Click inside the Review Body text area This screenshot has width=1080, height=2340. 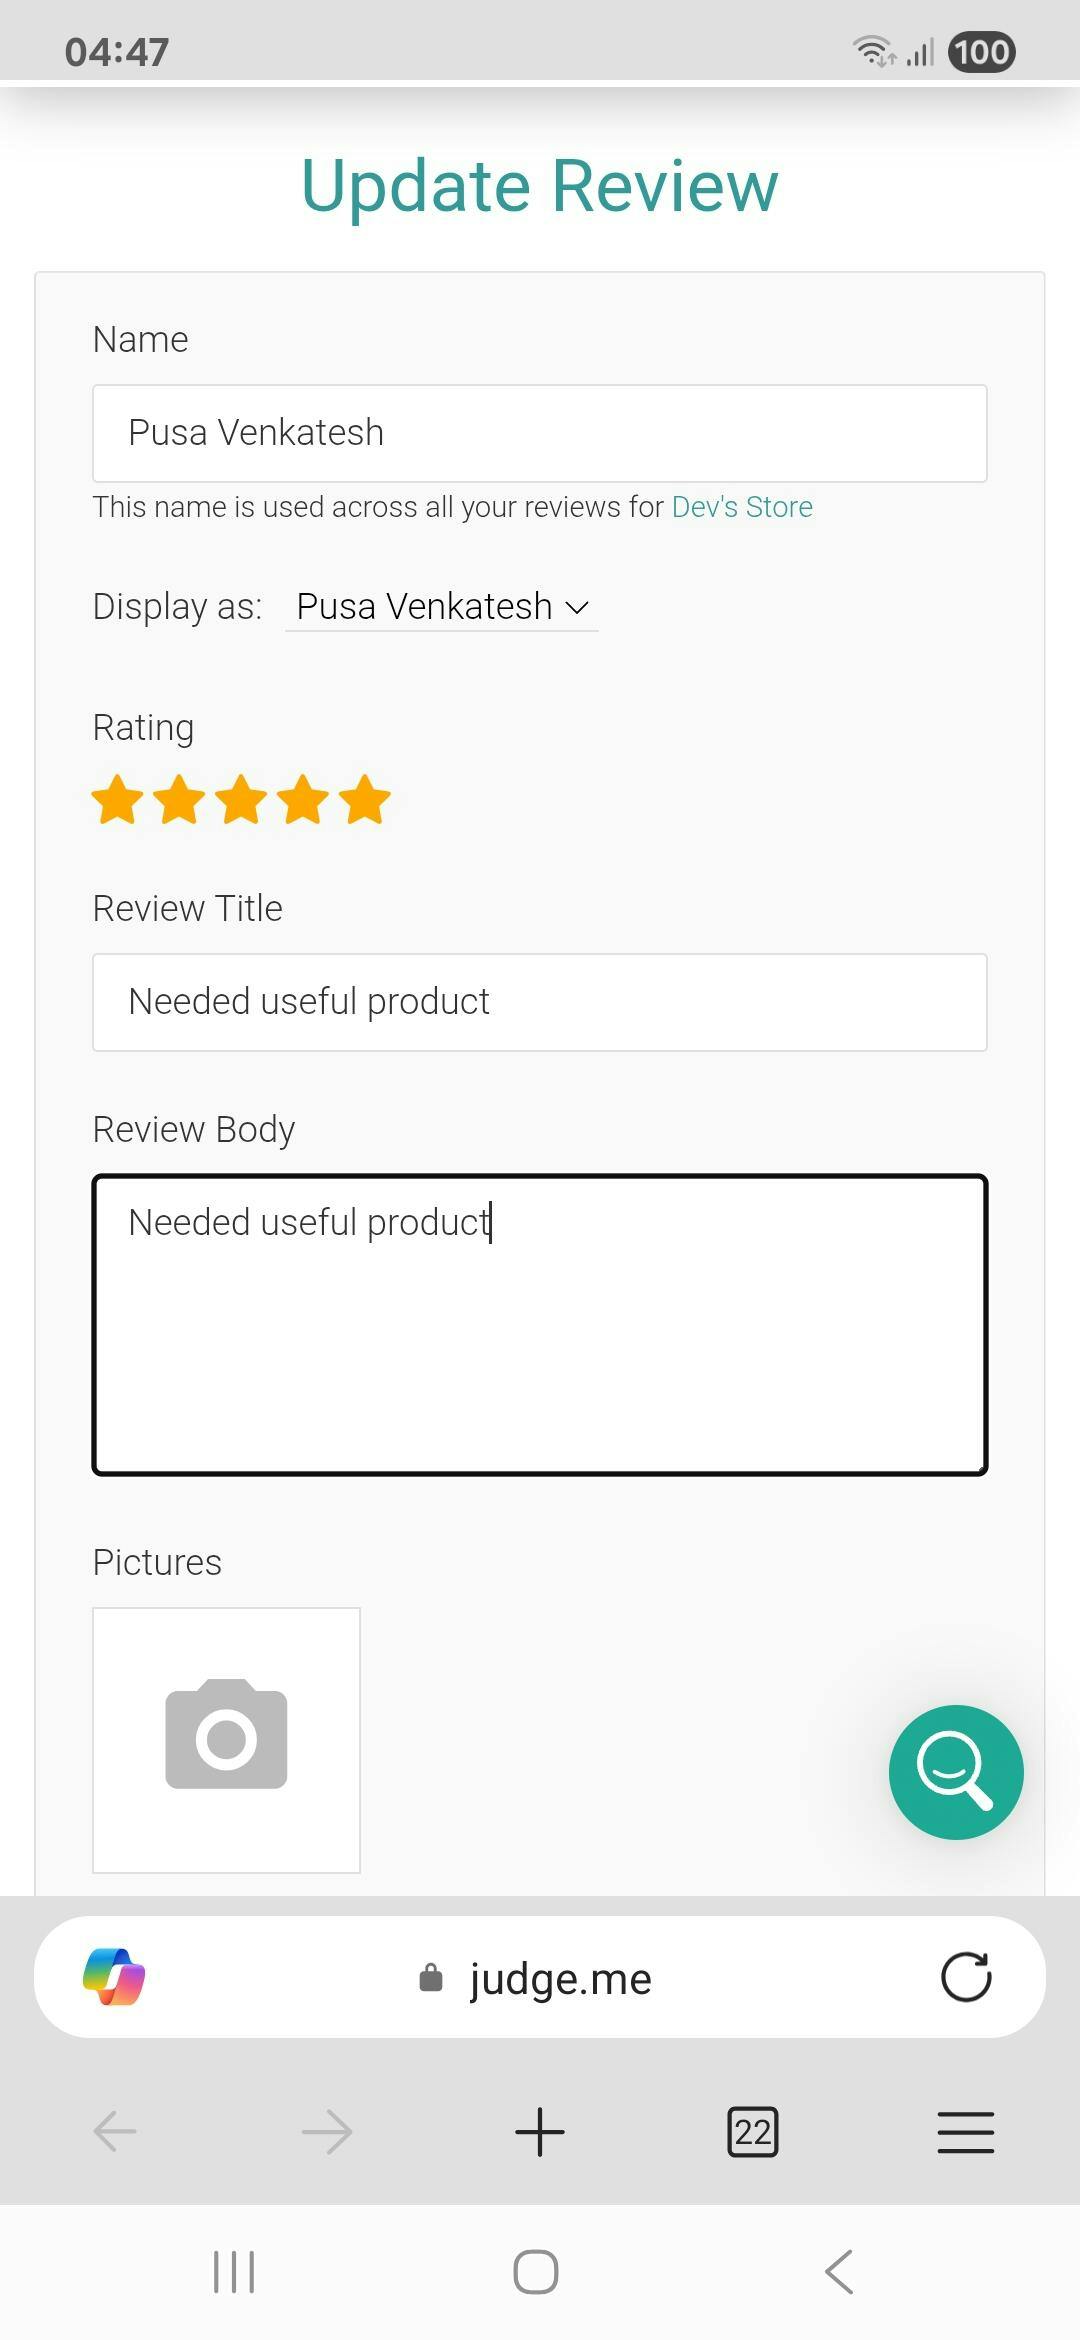pos(540,1324)
